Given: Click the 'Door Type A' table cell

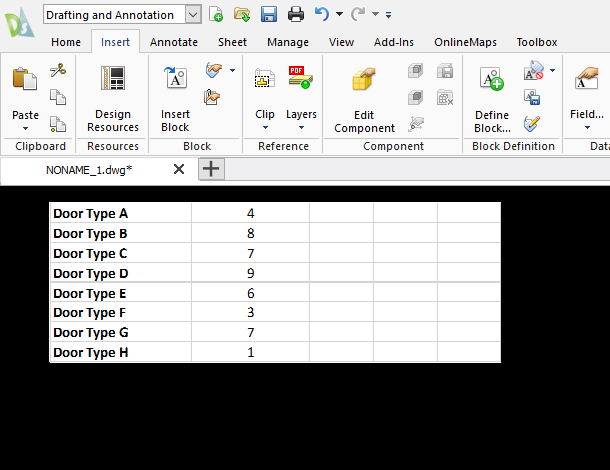Looking at the screenshot, I should [121, 213].
